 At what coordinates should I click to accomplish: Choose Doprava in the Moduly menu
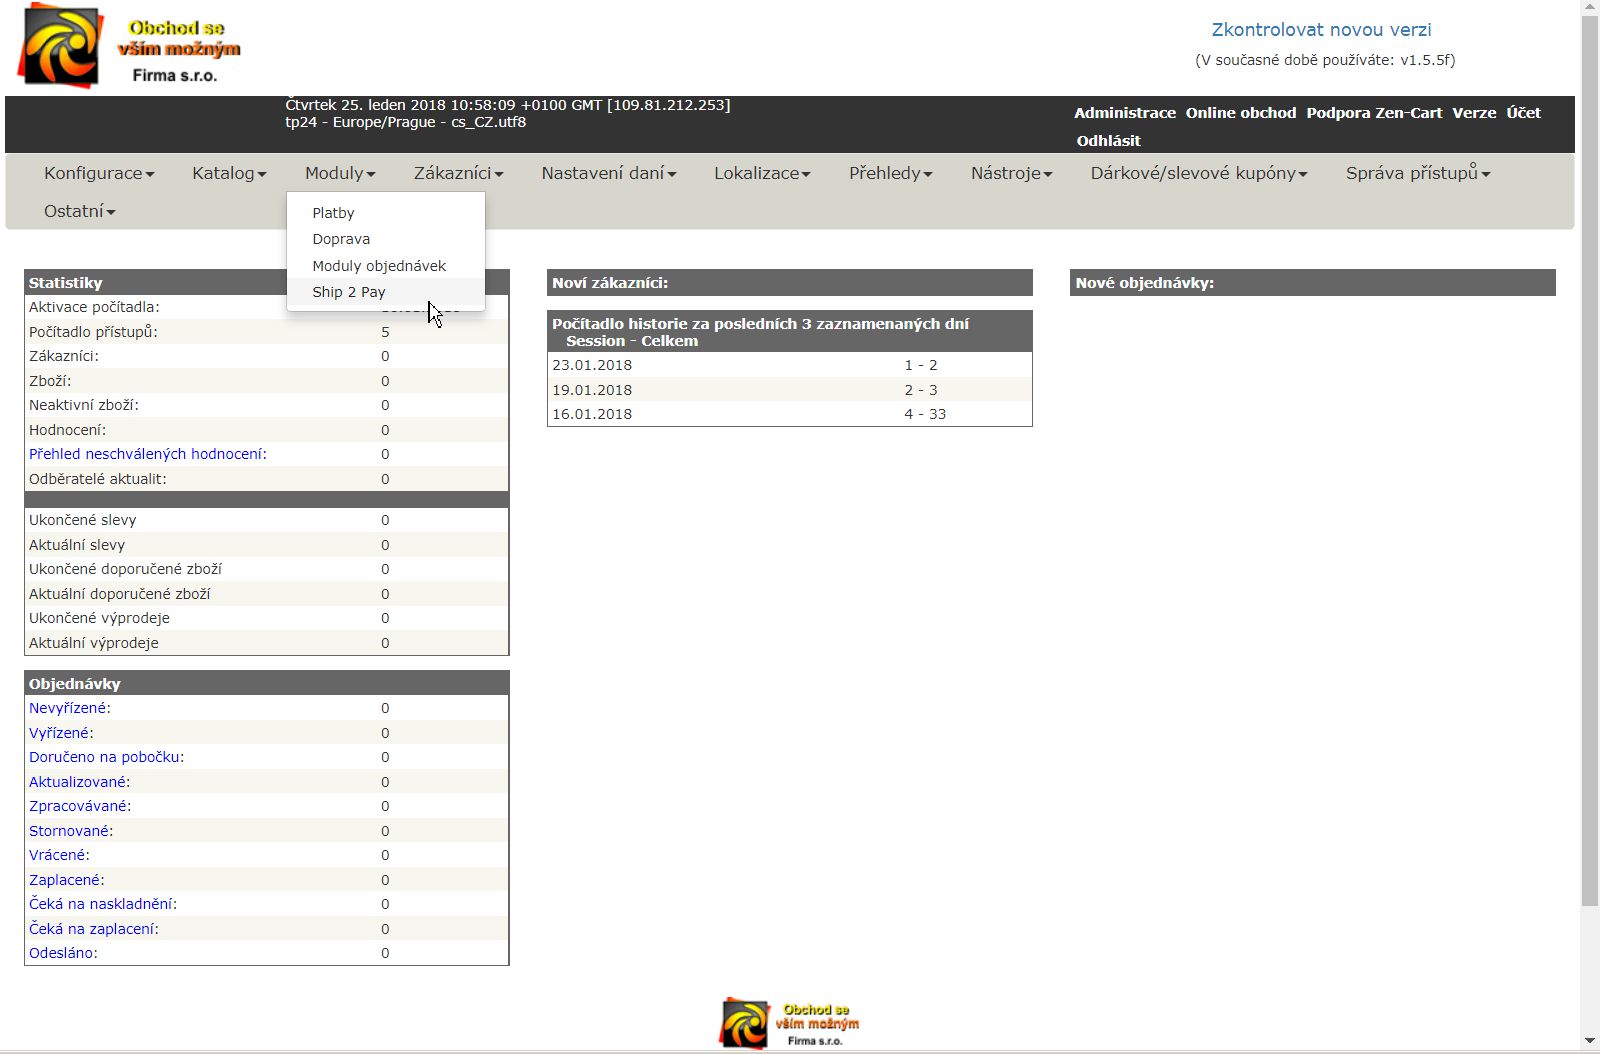point(341,239)
